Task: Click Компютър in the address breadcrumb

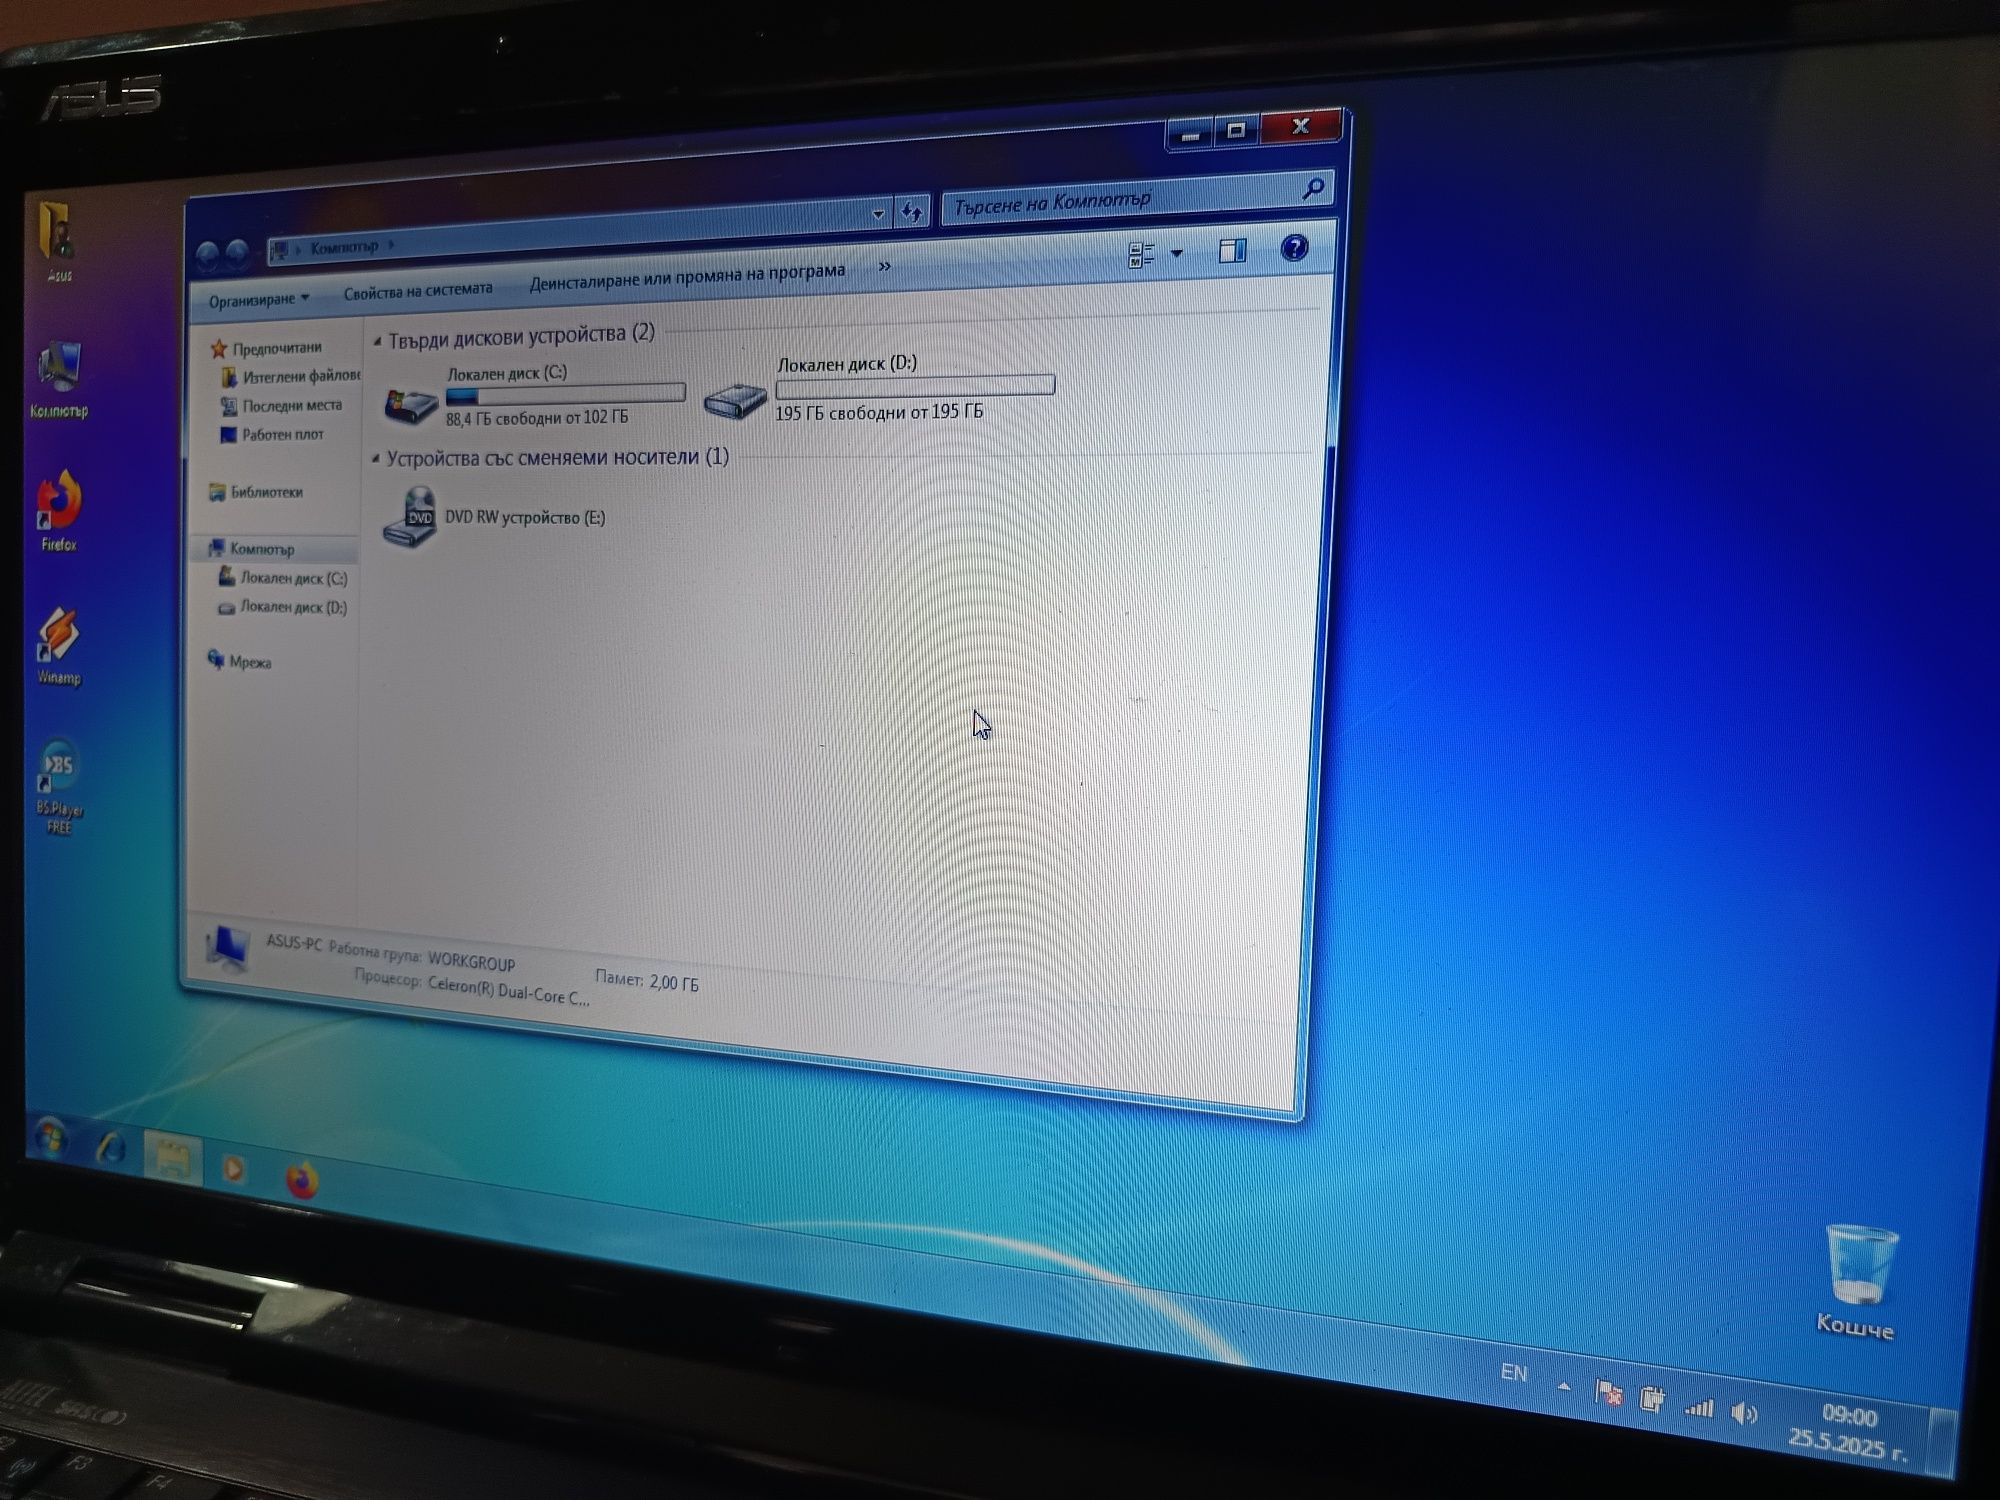Action: pos(344,247)
